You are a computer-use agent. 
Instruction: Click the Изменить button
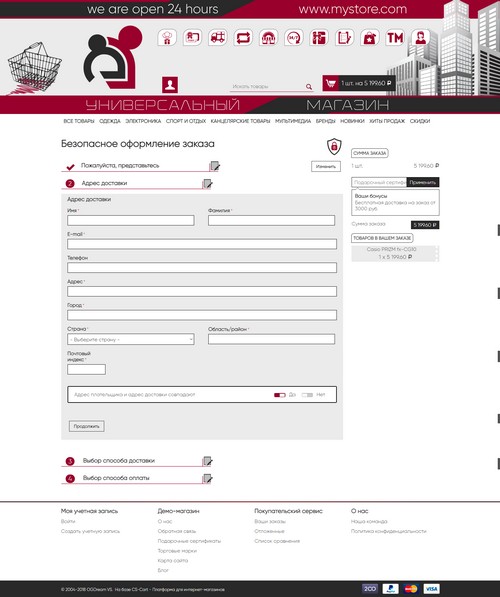(x=326, y=166)
